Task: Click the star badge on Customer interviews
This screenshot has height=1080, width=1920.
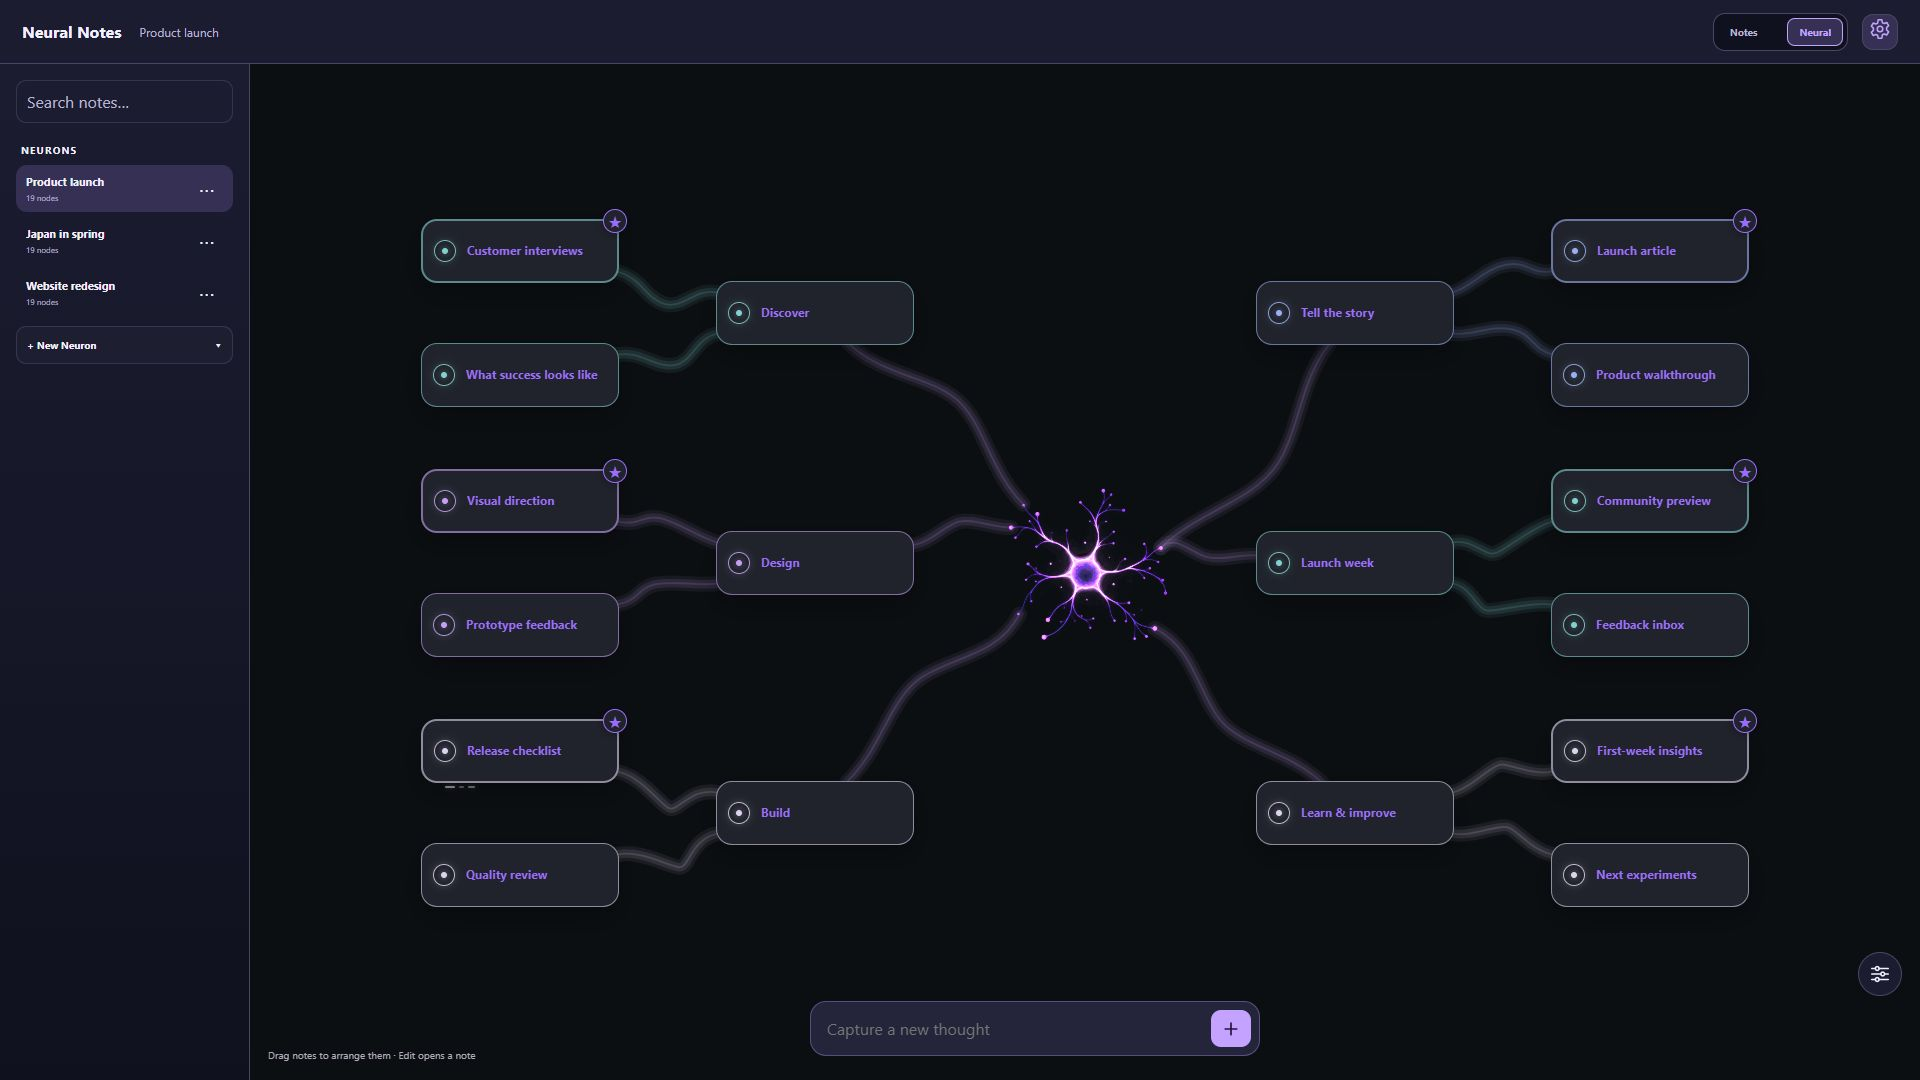Action: coord(615,222)
